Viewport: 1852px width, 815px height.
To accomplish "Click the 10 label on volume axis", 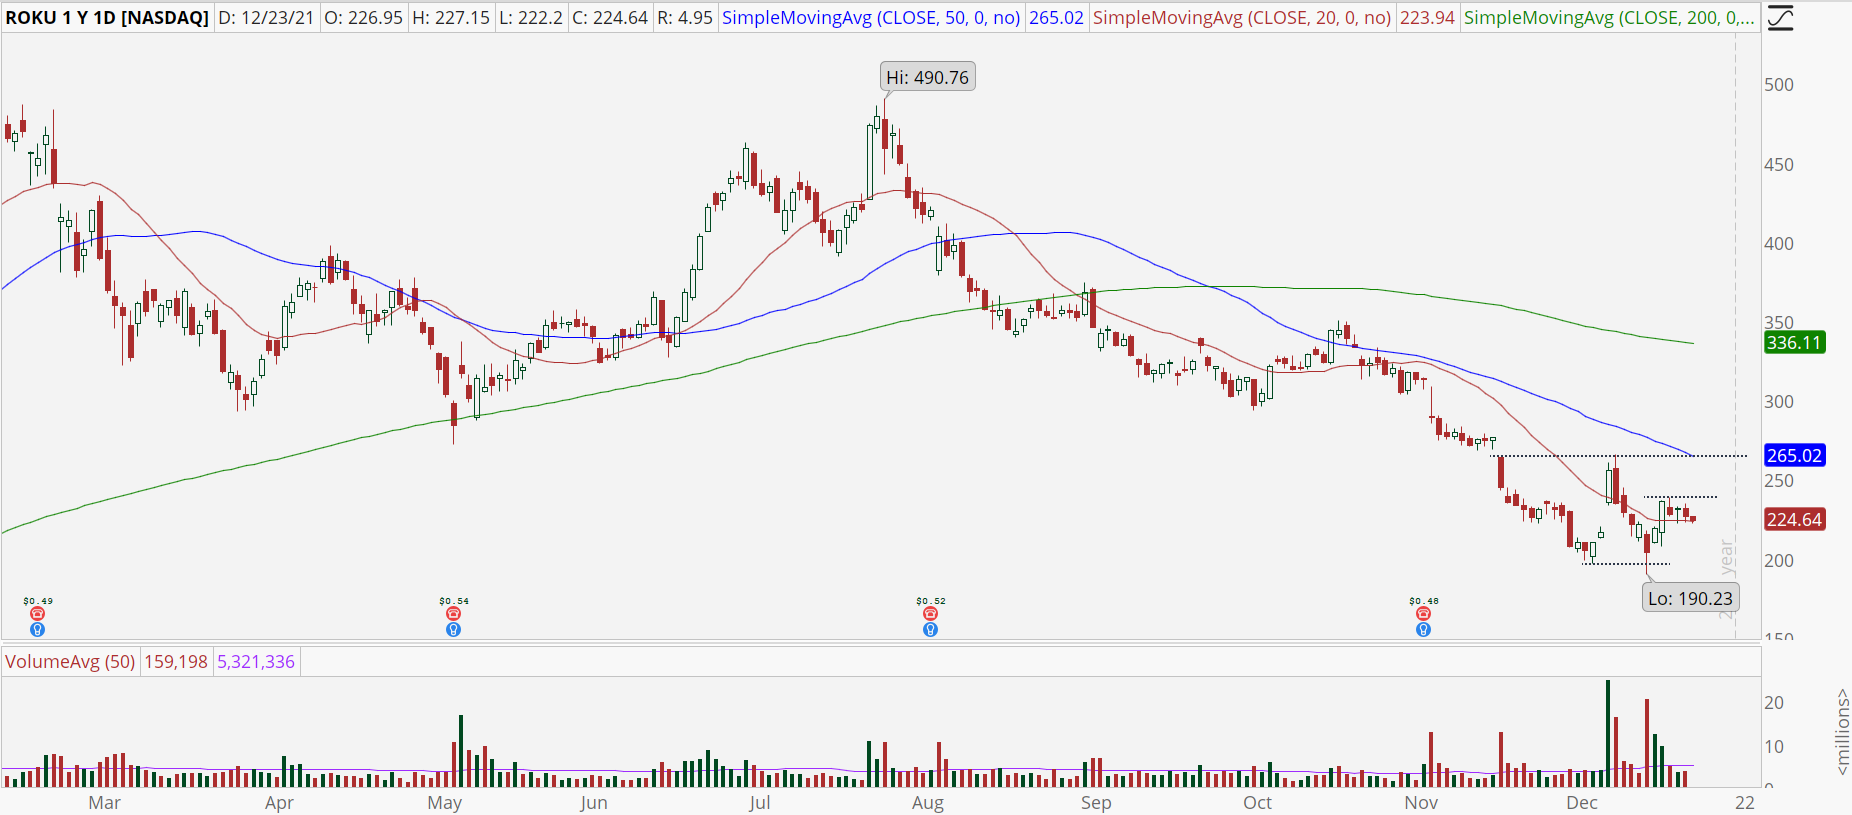I will [x=1774, y=747].
